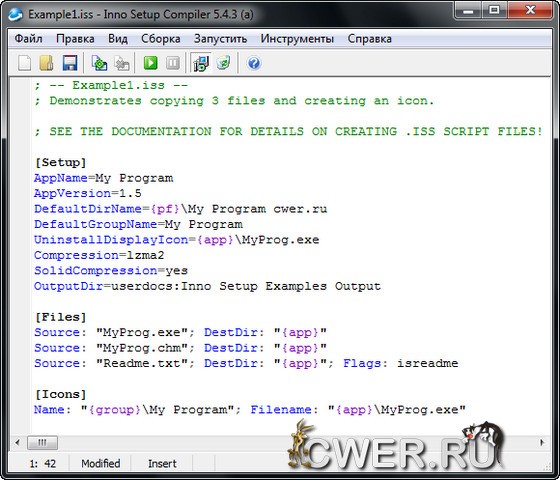The height and width of the screenshot is (480, 560).
Task: Click the [Icons] section header
Action: [60, 394]
